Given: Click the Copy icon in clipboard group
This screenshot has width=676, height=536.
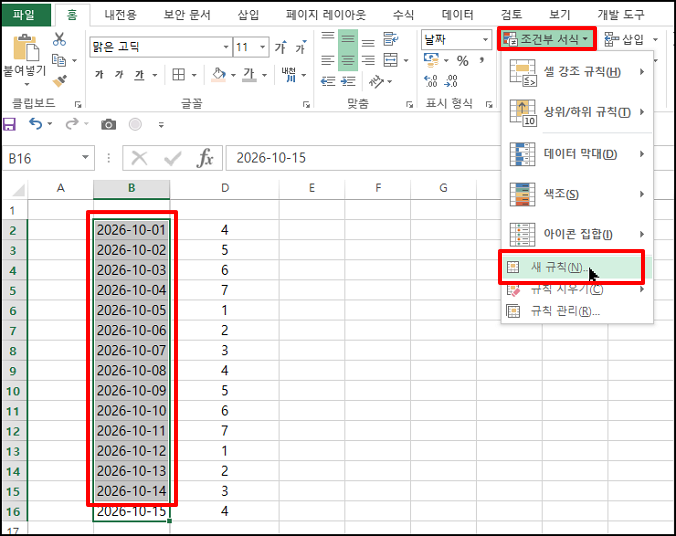Looking at the screenshot, I should coord(59,60).
